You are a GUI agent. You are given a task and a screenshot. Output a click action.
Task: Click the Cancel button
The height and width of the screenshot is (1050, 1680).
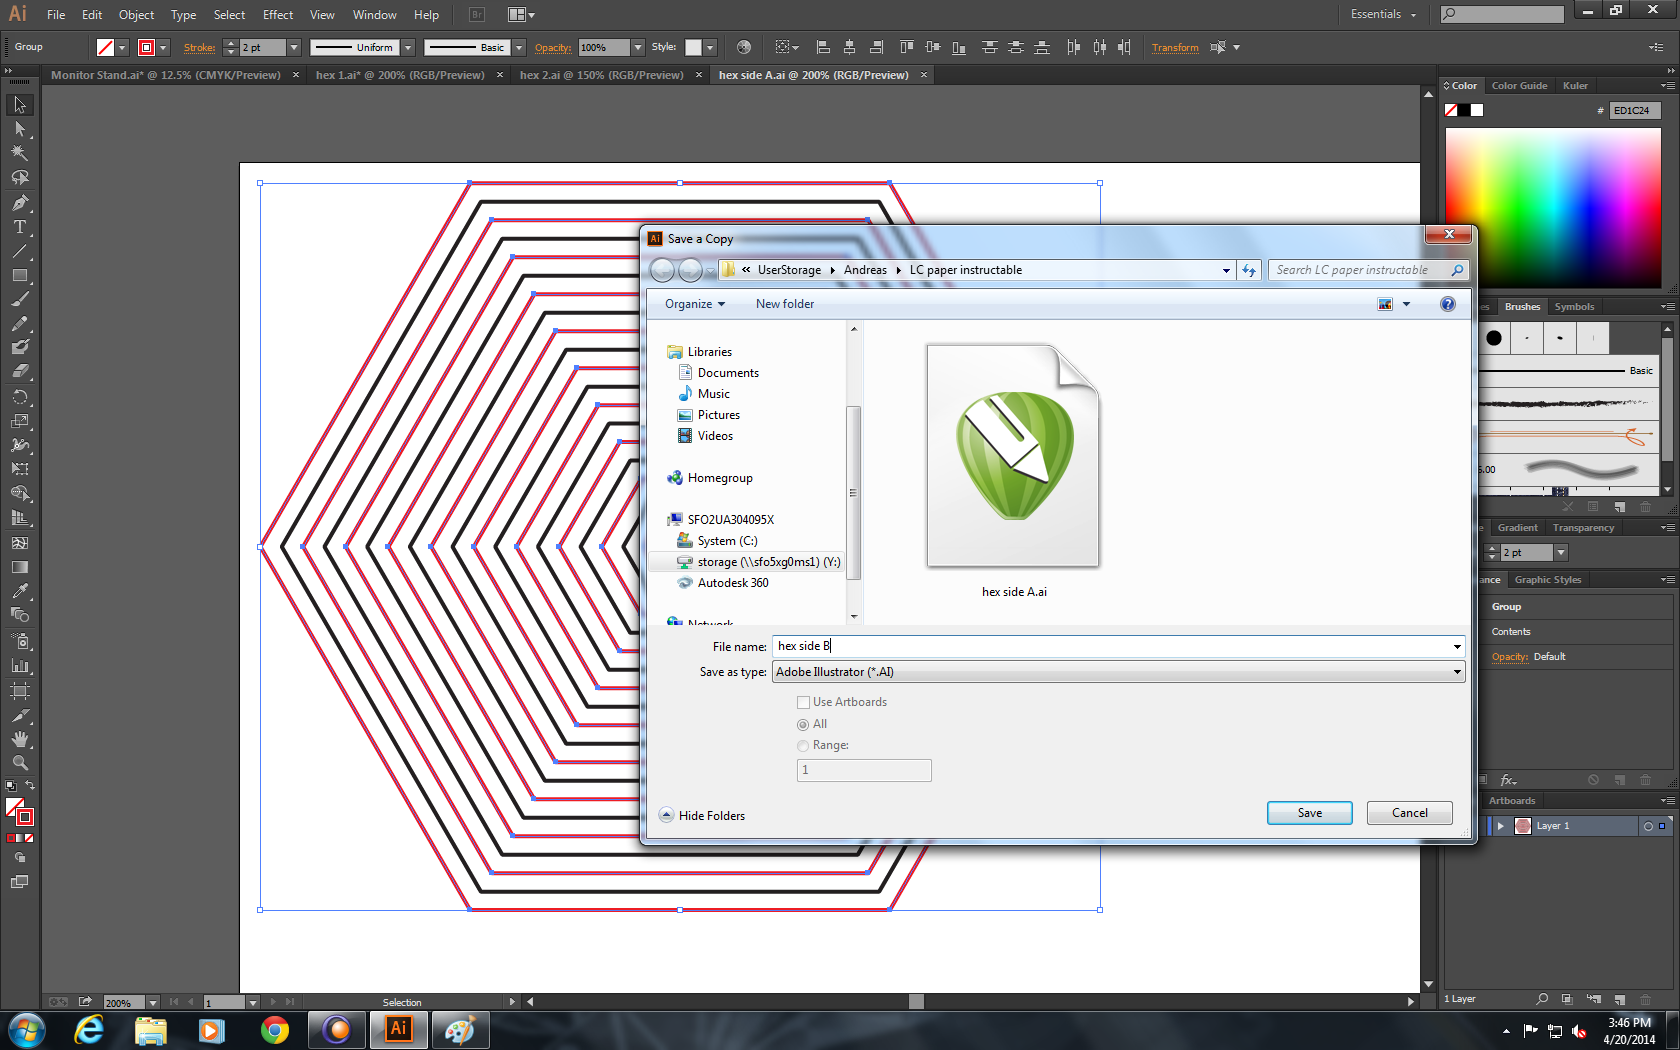point(1410,813)
